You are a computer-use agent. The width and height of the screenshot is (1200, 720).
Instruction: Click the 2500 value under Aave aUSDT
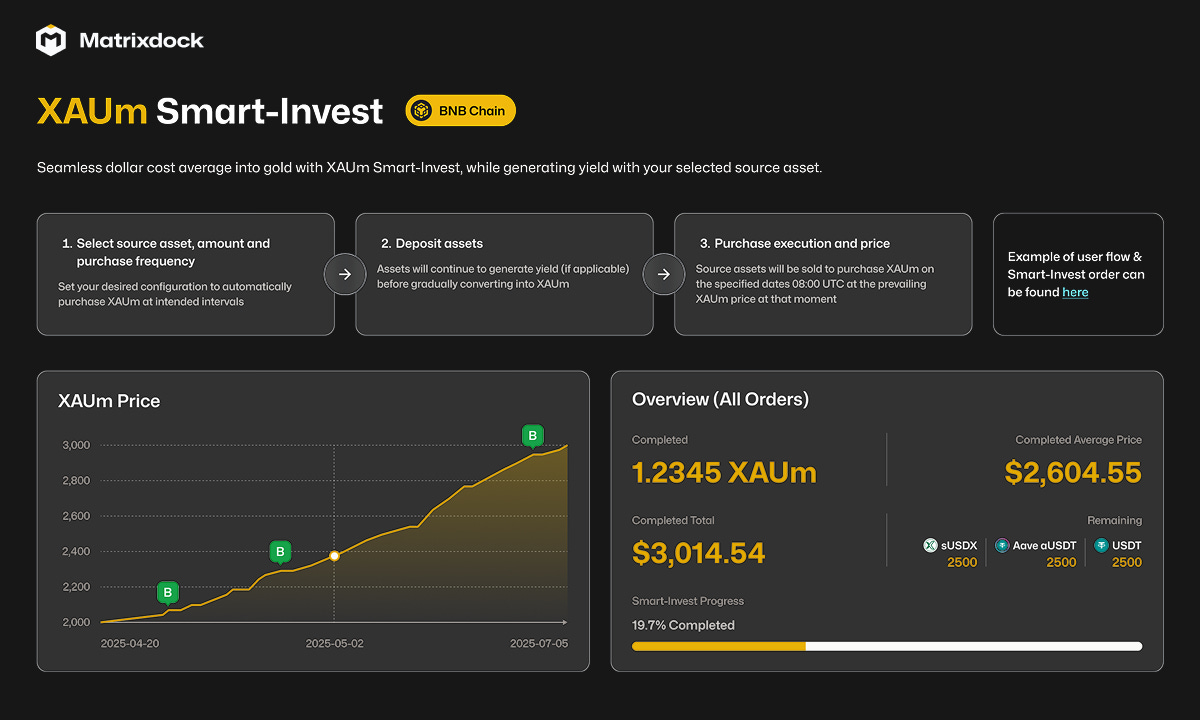[1061, 562]
